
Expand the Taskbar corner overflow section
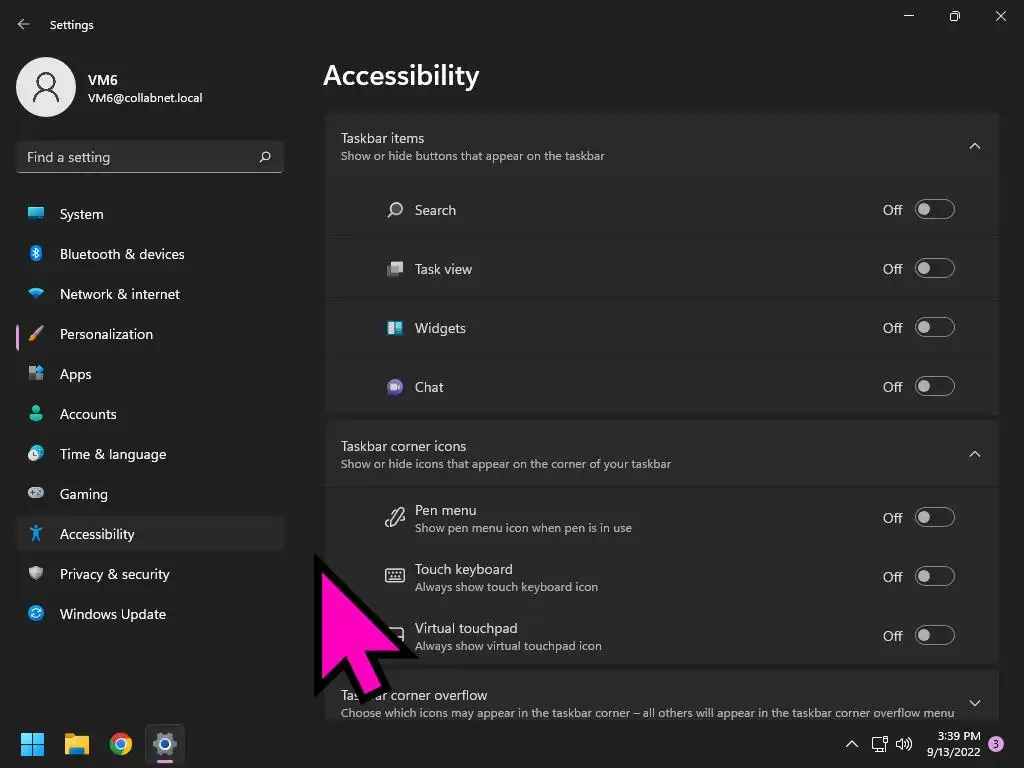pos(975,703)
